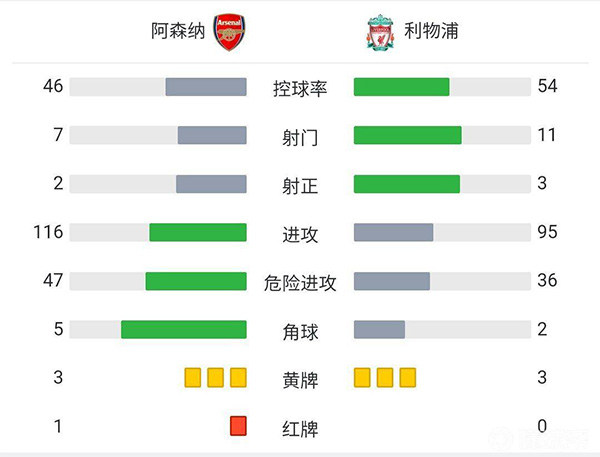Image resolution: width=600 pixels, height=457 pixels.
Task: Select the 阿森纳 team name
Action: click(x=178, y=31)
